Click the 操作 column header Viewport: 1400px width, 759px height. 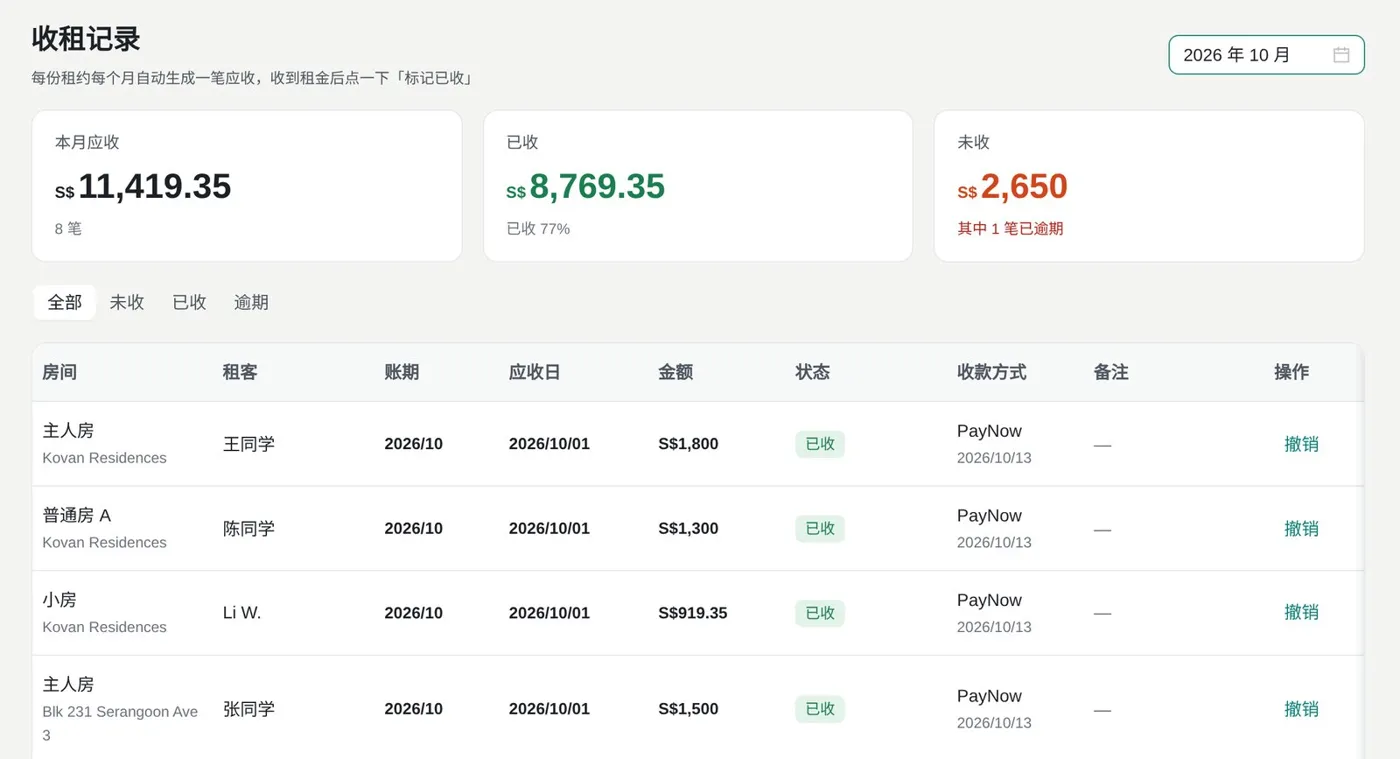pos(1292,372)
